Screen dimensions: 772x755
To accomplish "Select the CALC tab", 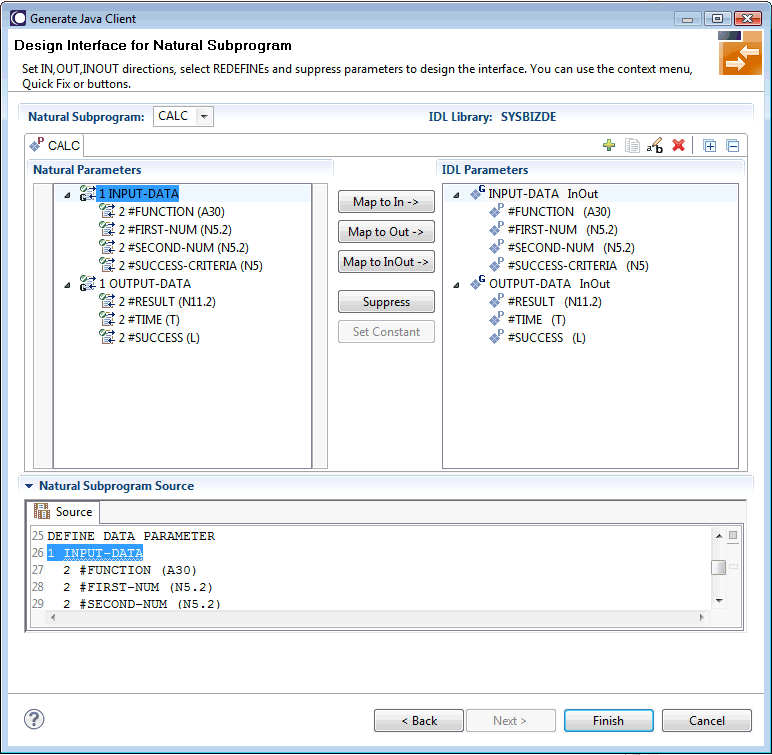I will point(55,145).
